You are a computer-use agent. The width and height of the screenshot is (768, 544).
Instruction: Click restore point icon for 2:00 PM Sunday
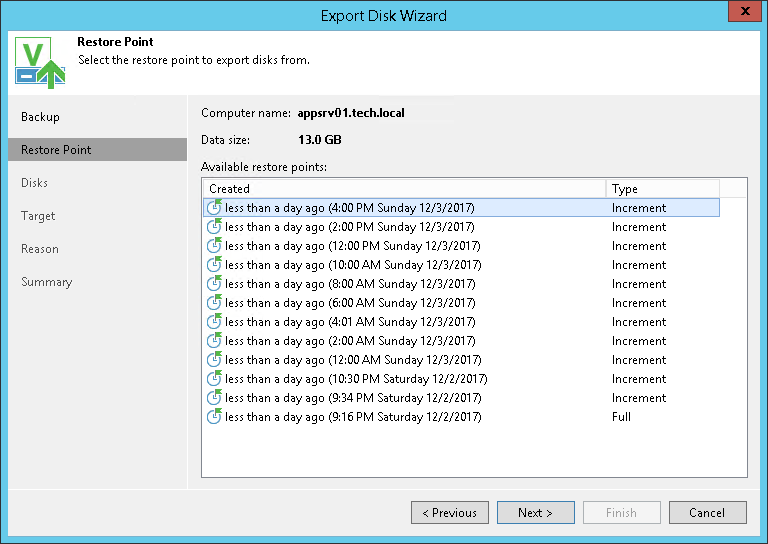(x=214, y=227)
